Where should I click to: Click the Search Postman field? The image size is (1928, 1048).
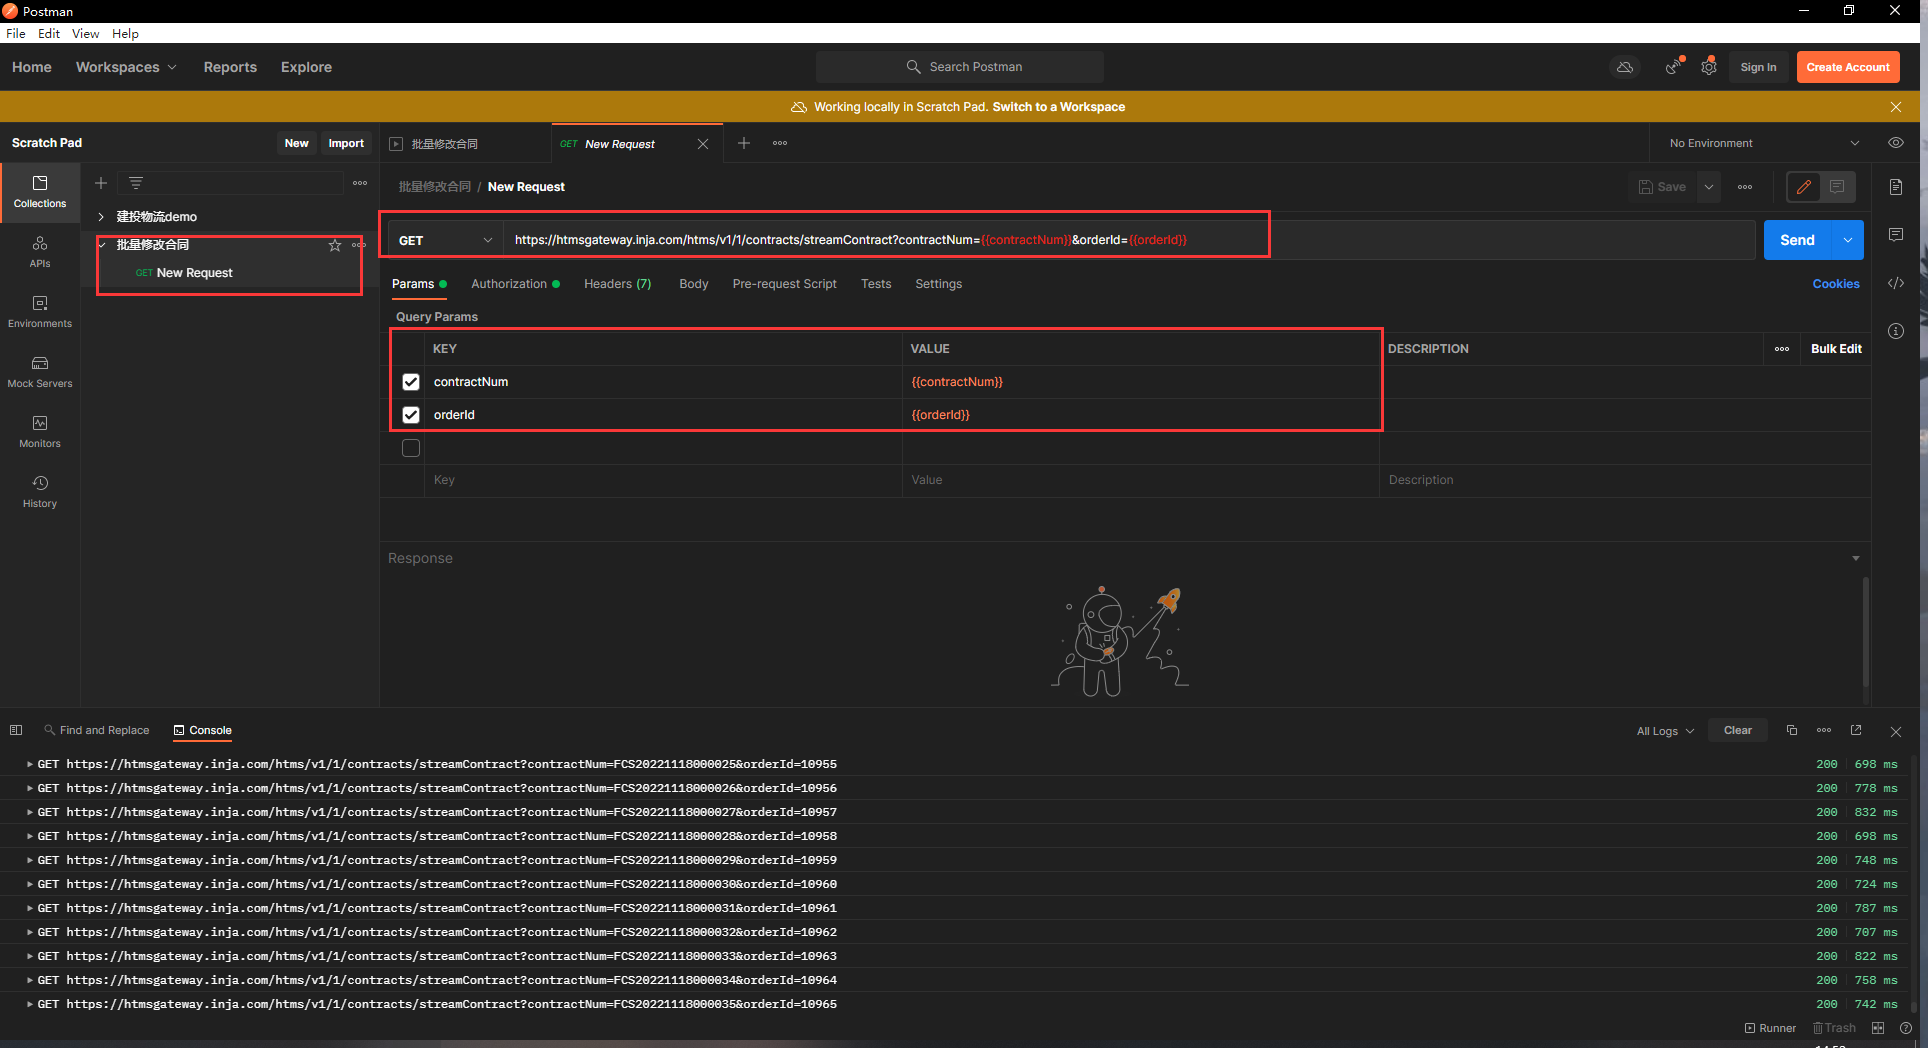[960, 67]
